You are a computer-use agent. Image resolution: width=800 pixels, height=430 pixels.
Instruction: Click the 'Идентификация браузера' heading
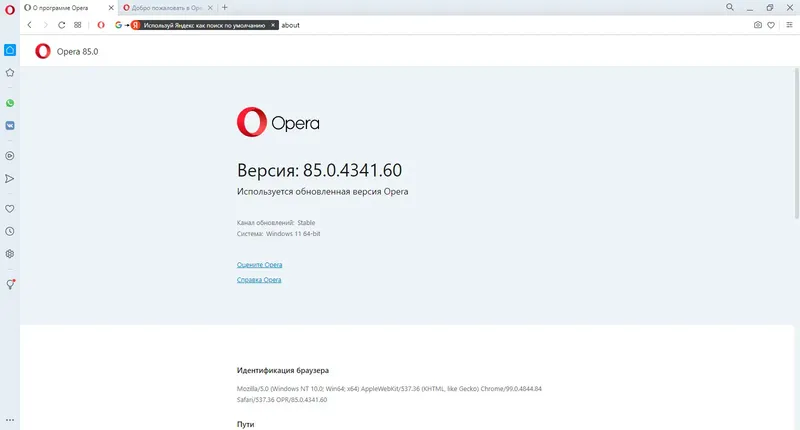pyautogui.click(x=283, y=370)
